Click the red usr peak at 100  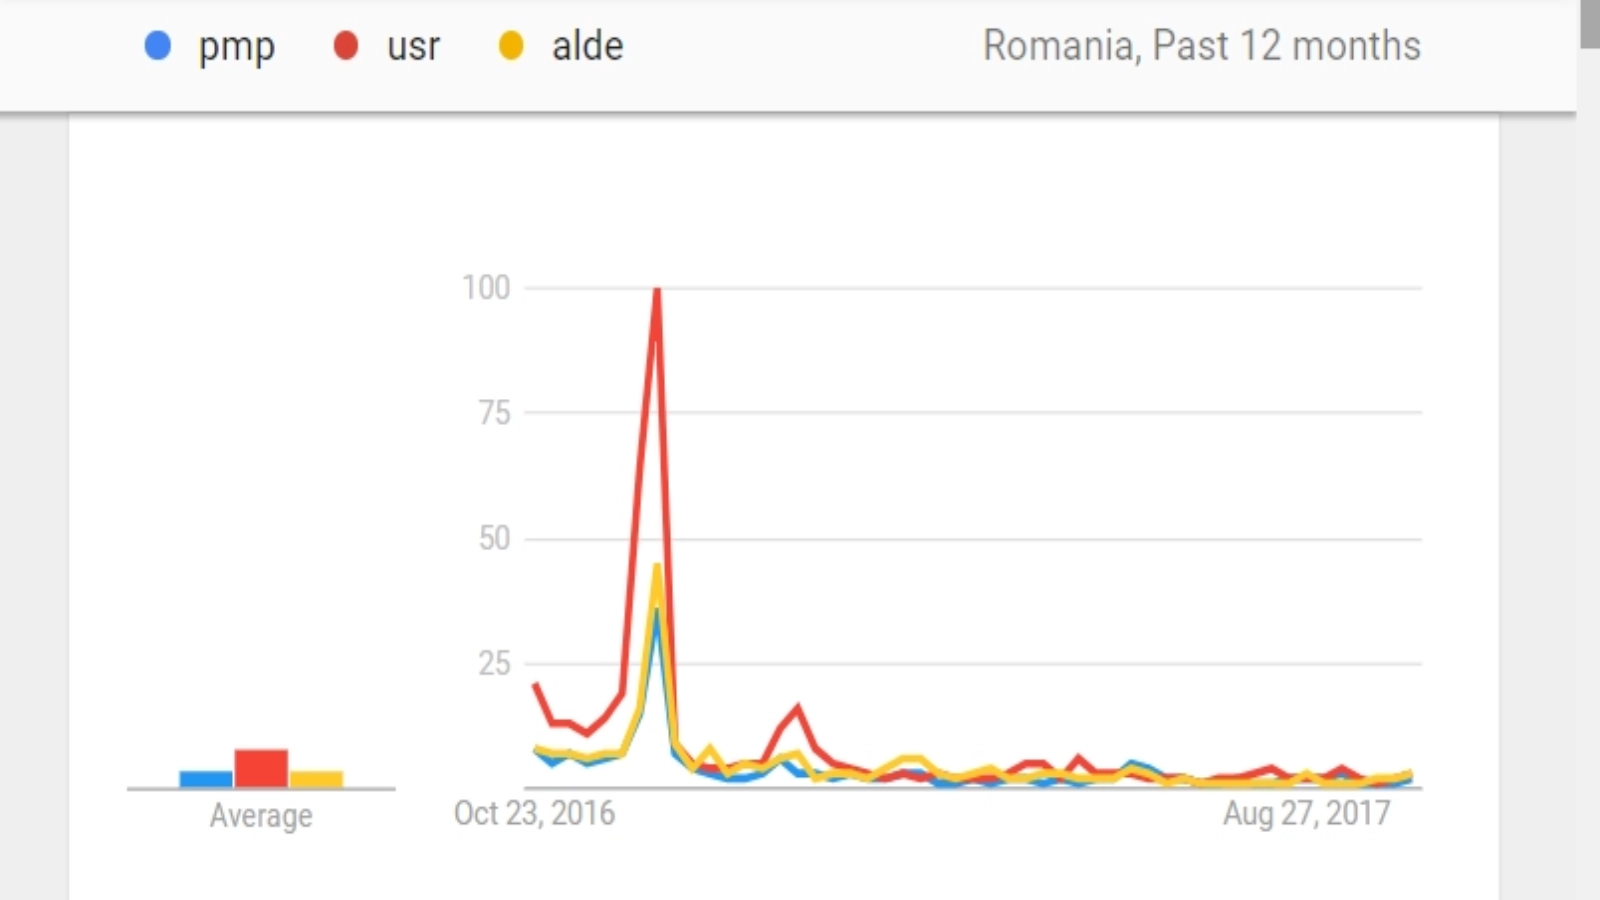tap(657, 290)
